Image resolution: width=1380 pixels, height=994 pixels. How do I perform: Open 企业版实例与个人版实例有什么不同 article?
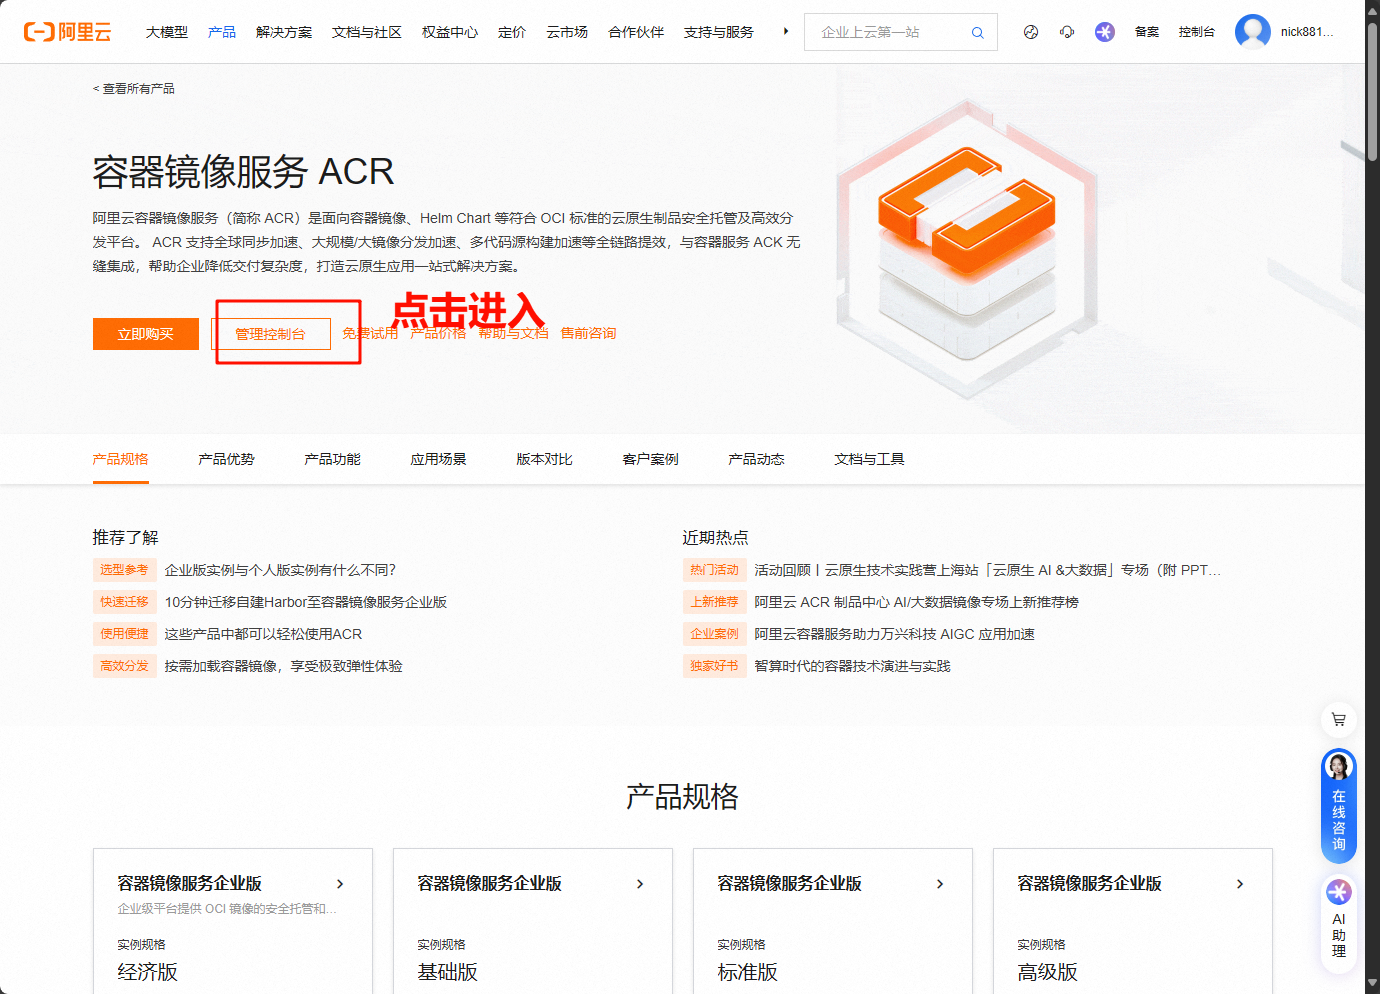(281, 570)
